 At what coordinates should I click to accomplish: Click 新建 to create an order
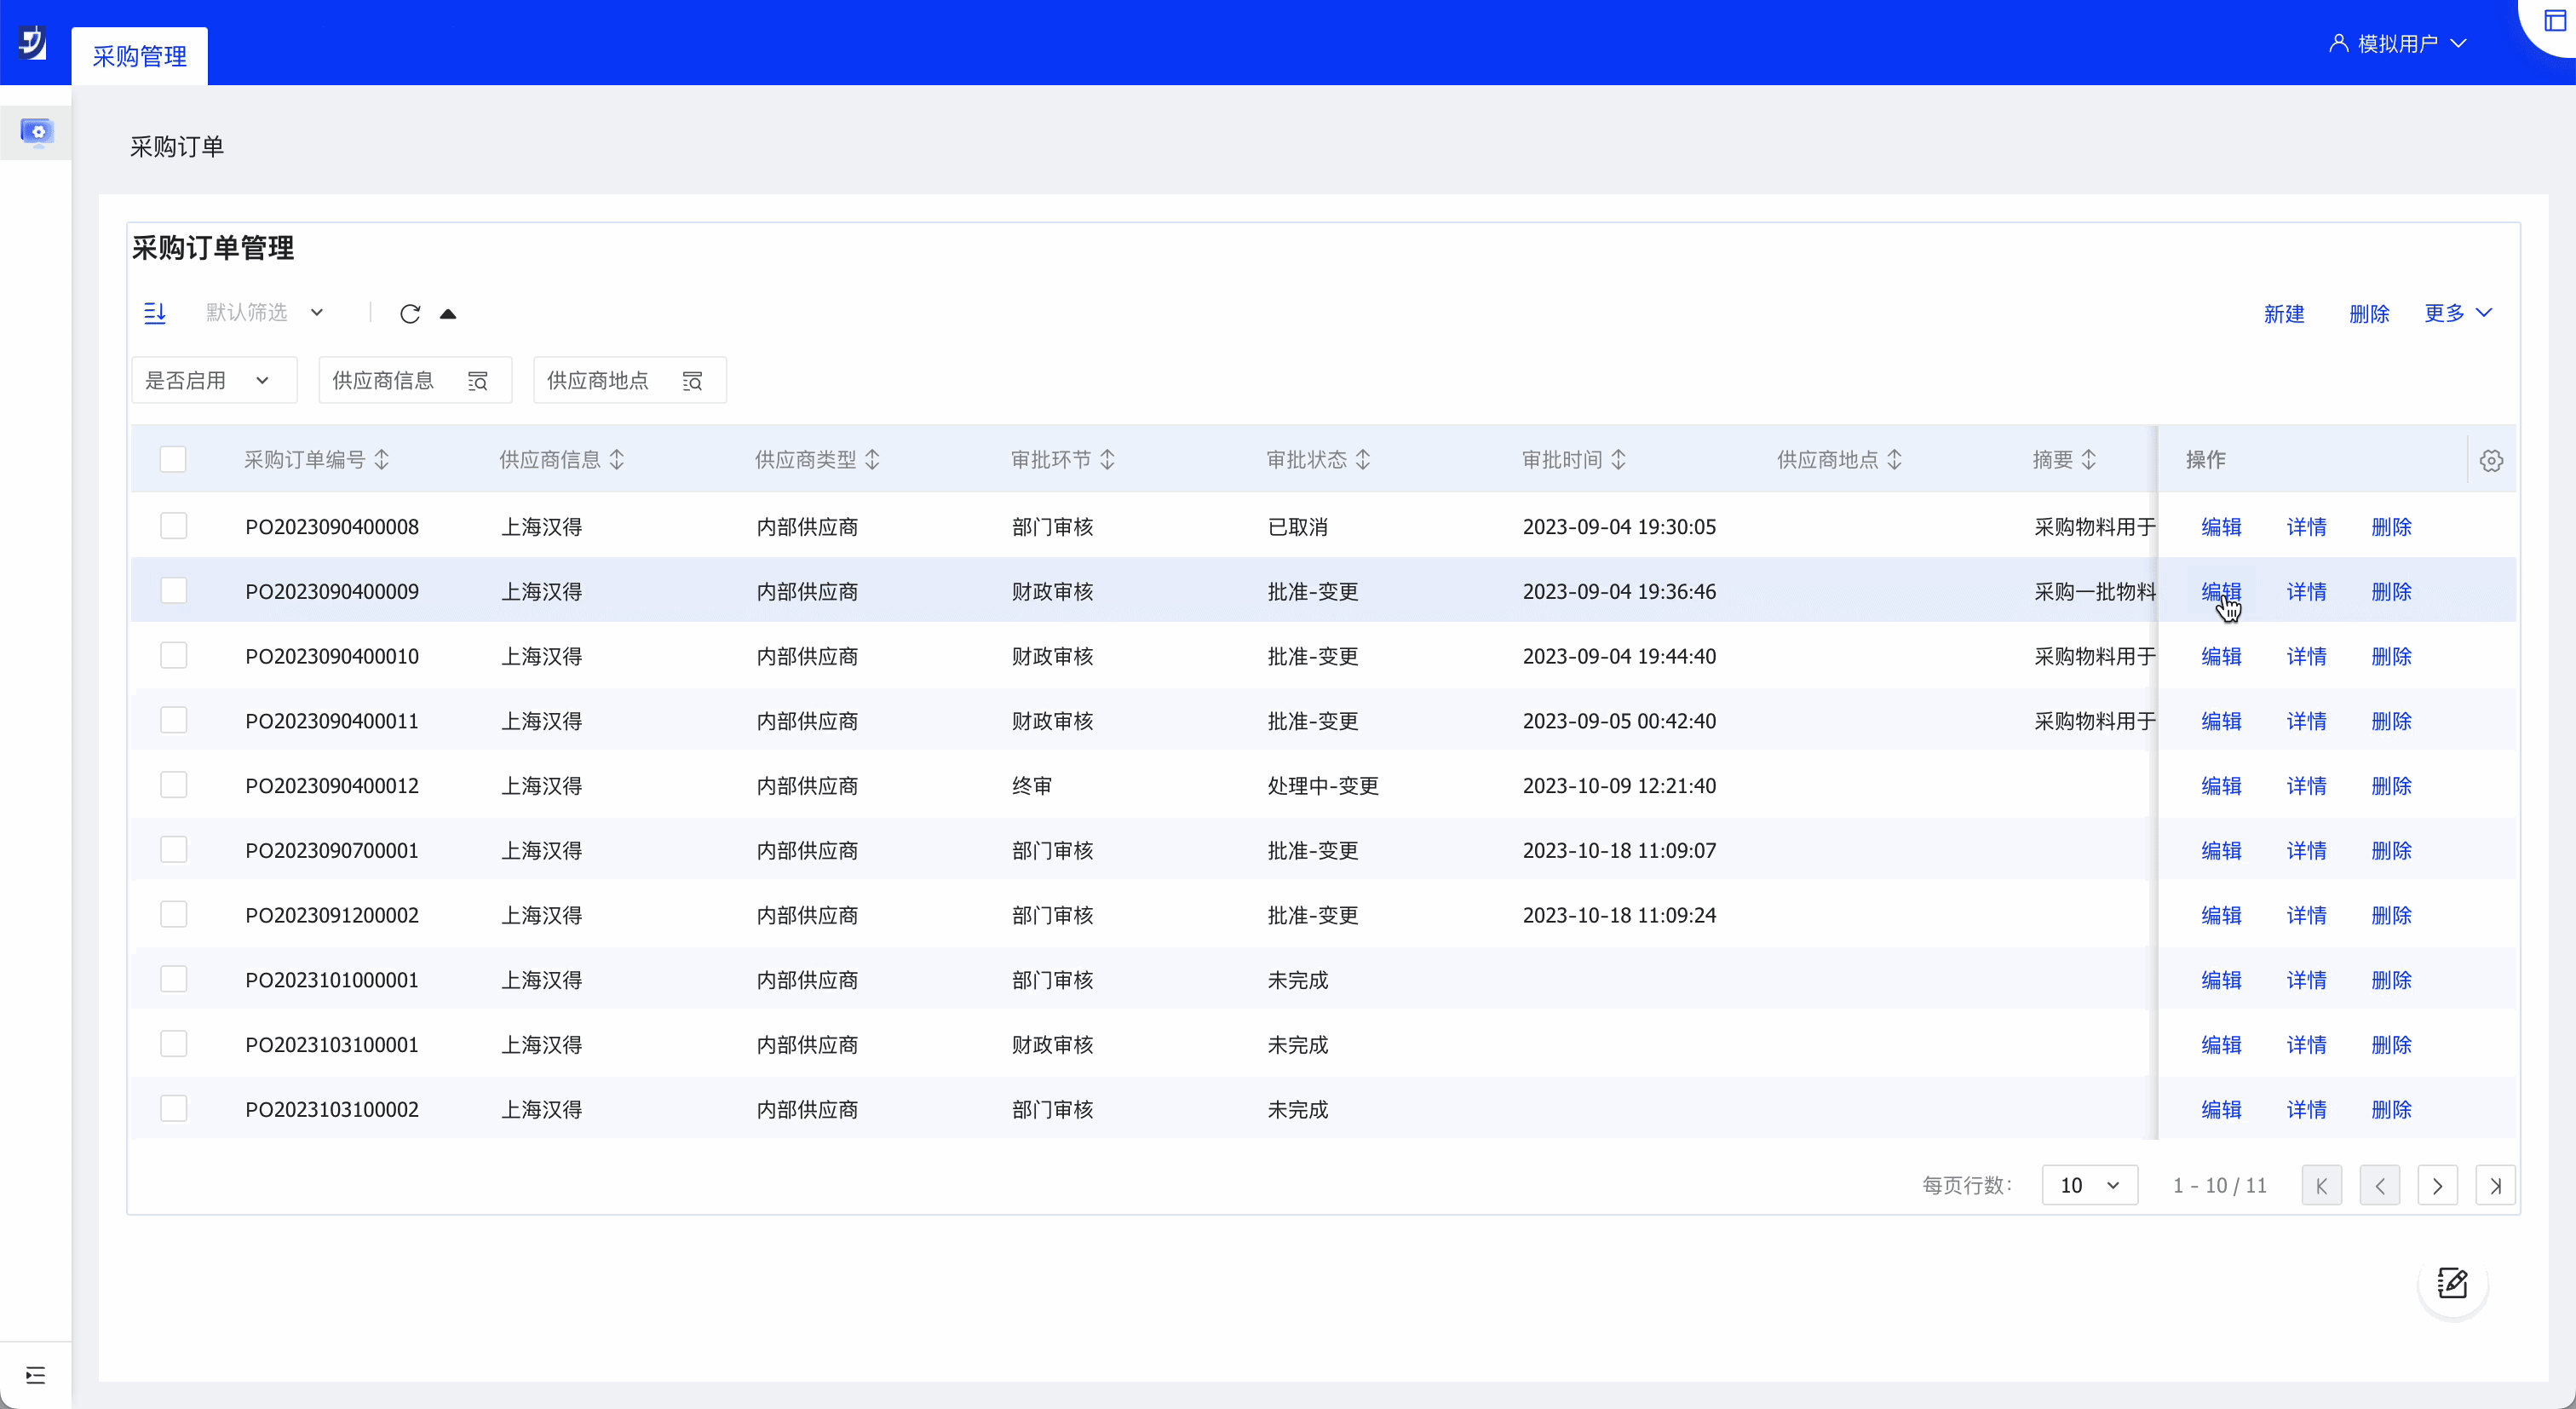(x=2284, y=314)
